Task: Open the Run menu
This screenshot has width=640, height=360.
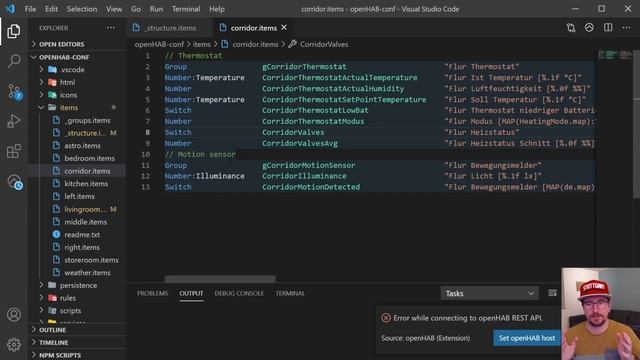Action: click(156, 9)
